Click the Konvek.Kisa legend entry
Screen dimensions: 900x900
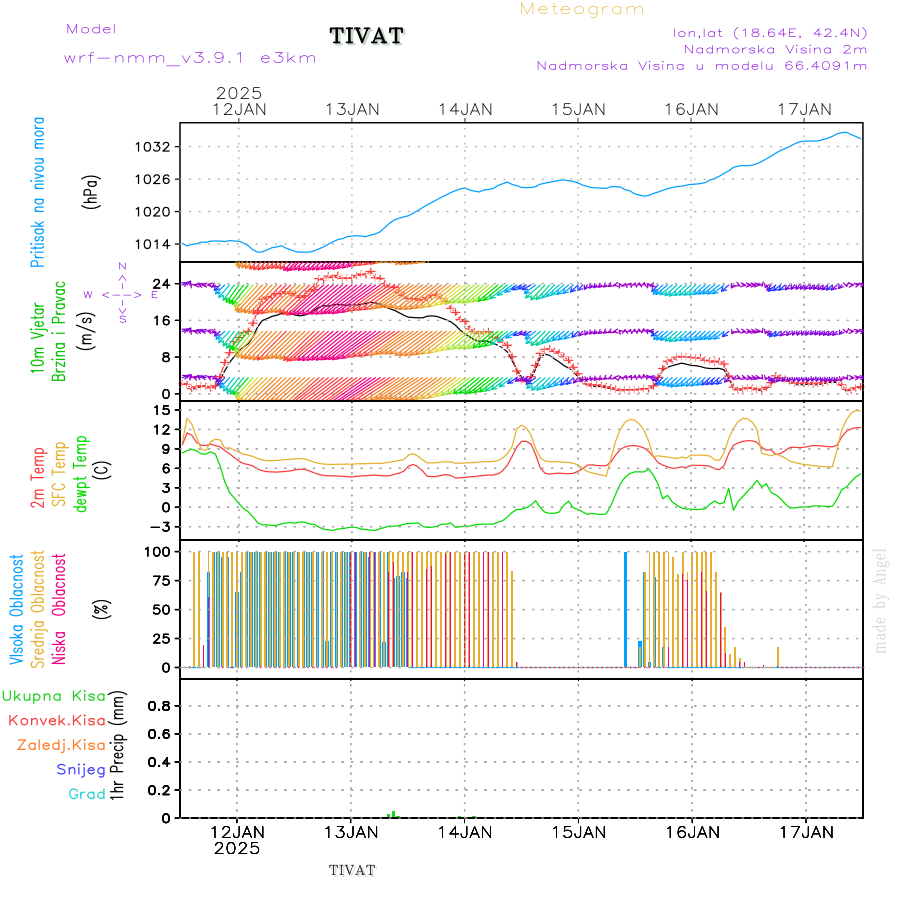click(x=57, y=720)
